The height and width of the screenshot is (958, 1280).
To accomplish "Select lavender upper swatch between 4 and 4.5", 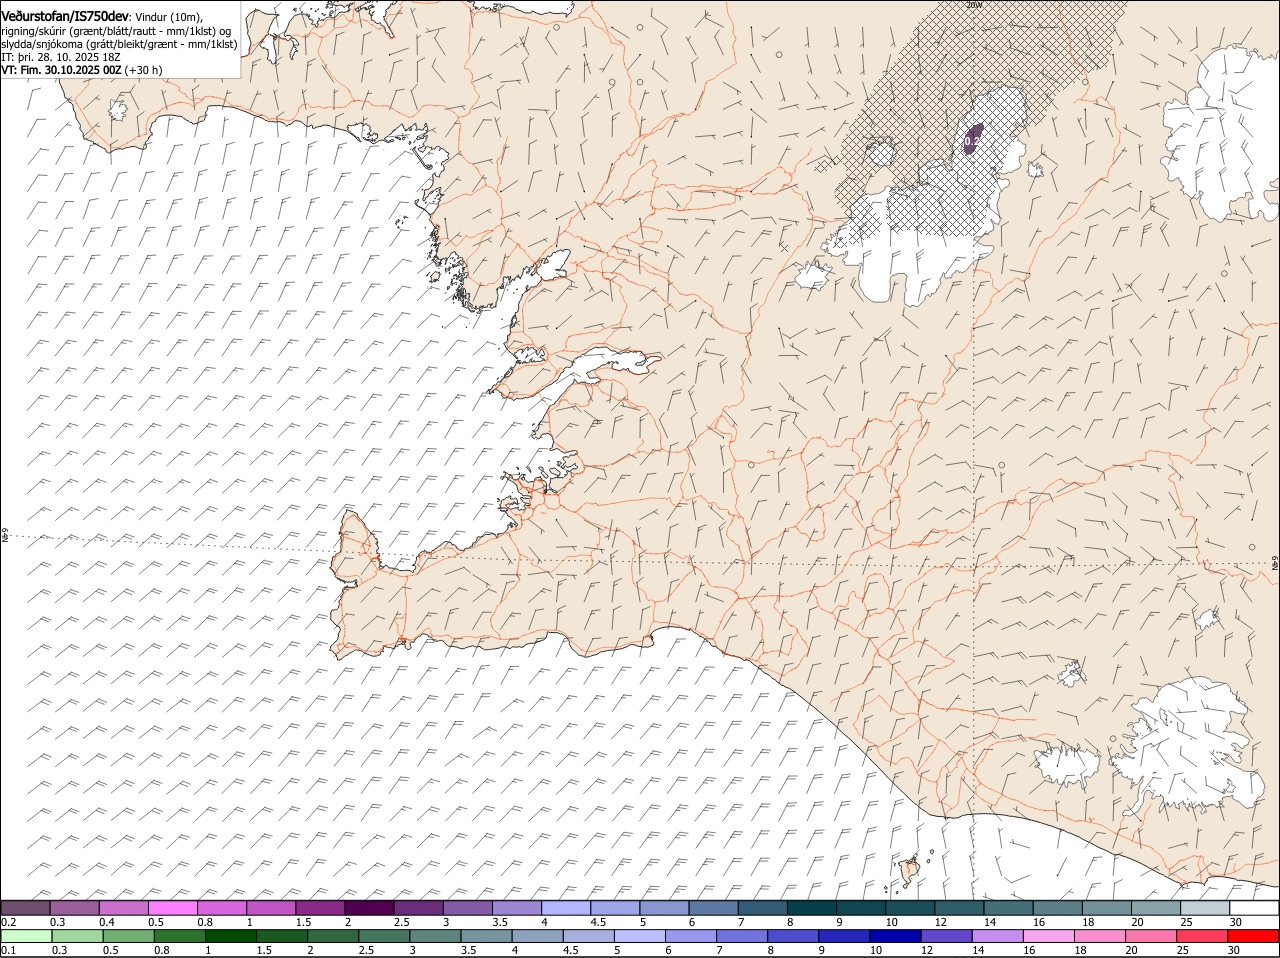I will pos(565,908).
